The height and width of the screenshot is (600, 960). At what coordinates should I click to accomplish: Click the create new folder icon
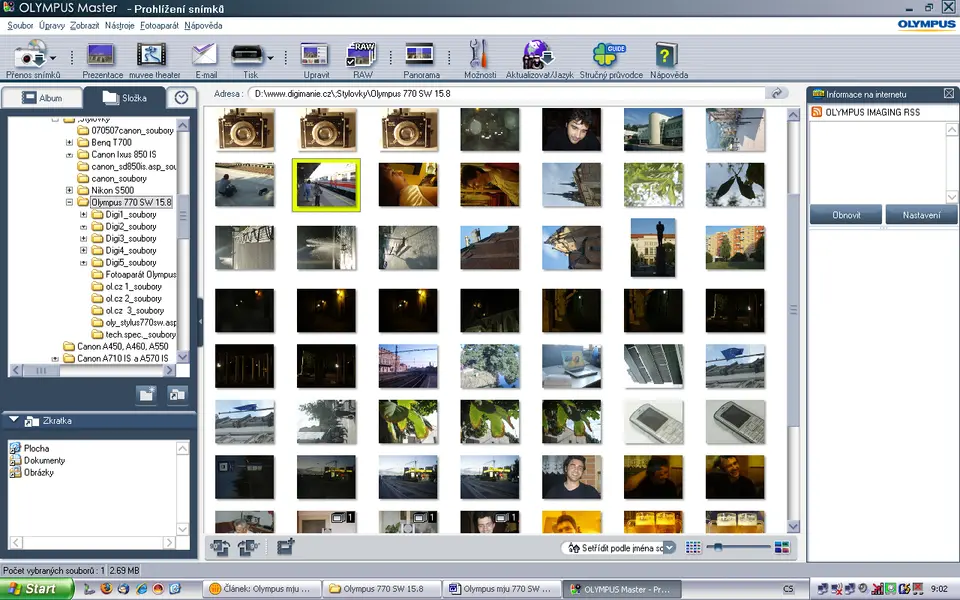[146, 395]
